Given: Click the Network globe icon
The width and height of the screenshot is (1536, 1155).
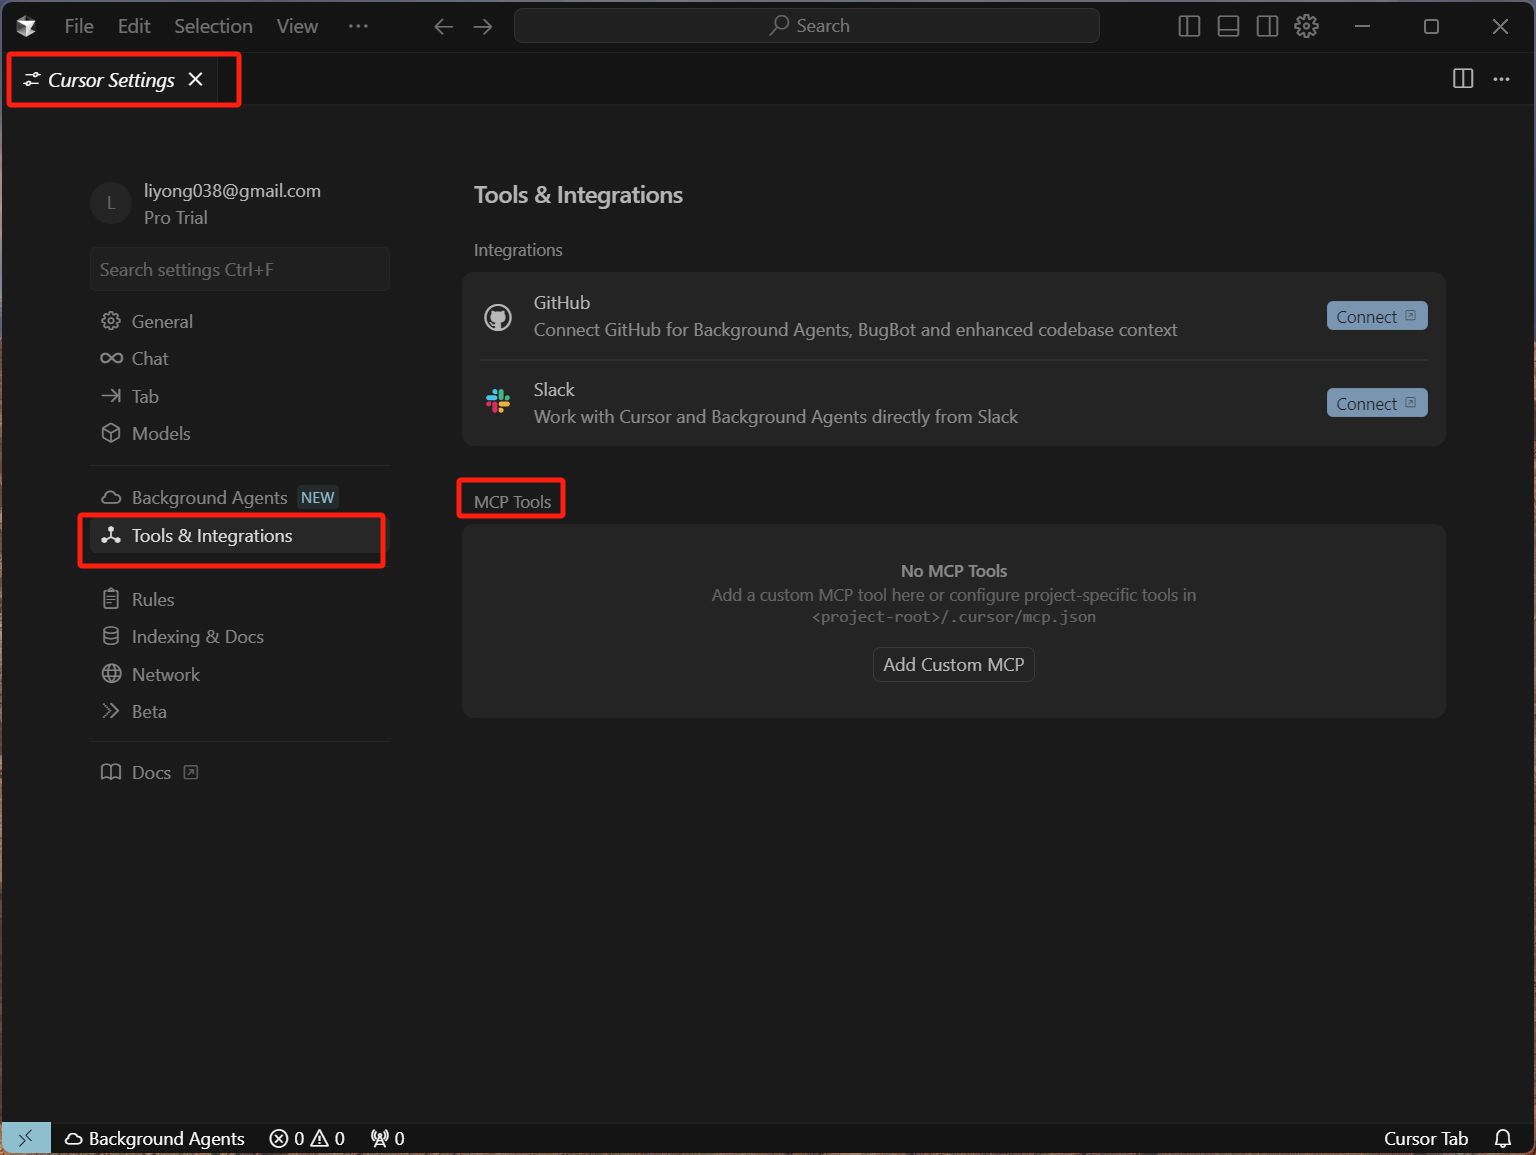Looking at the screenshot, I should pos(111,674).
